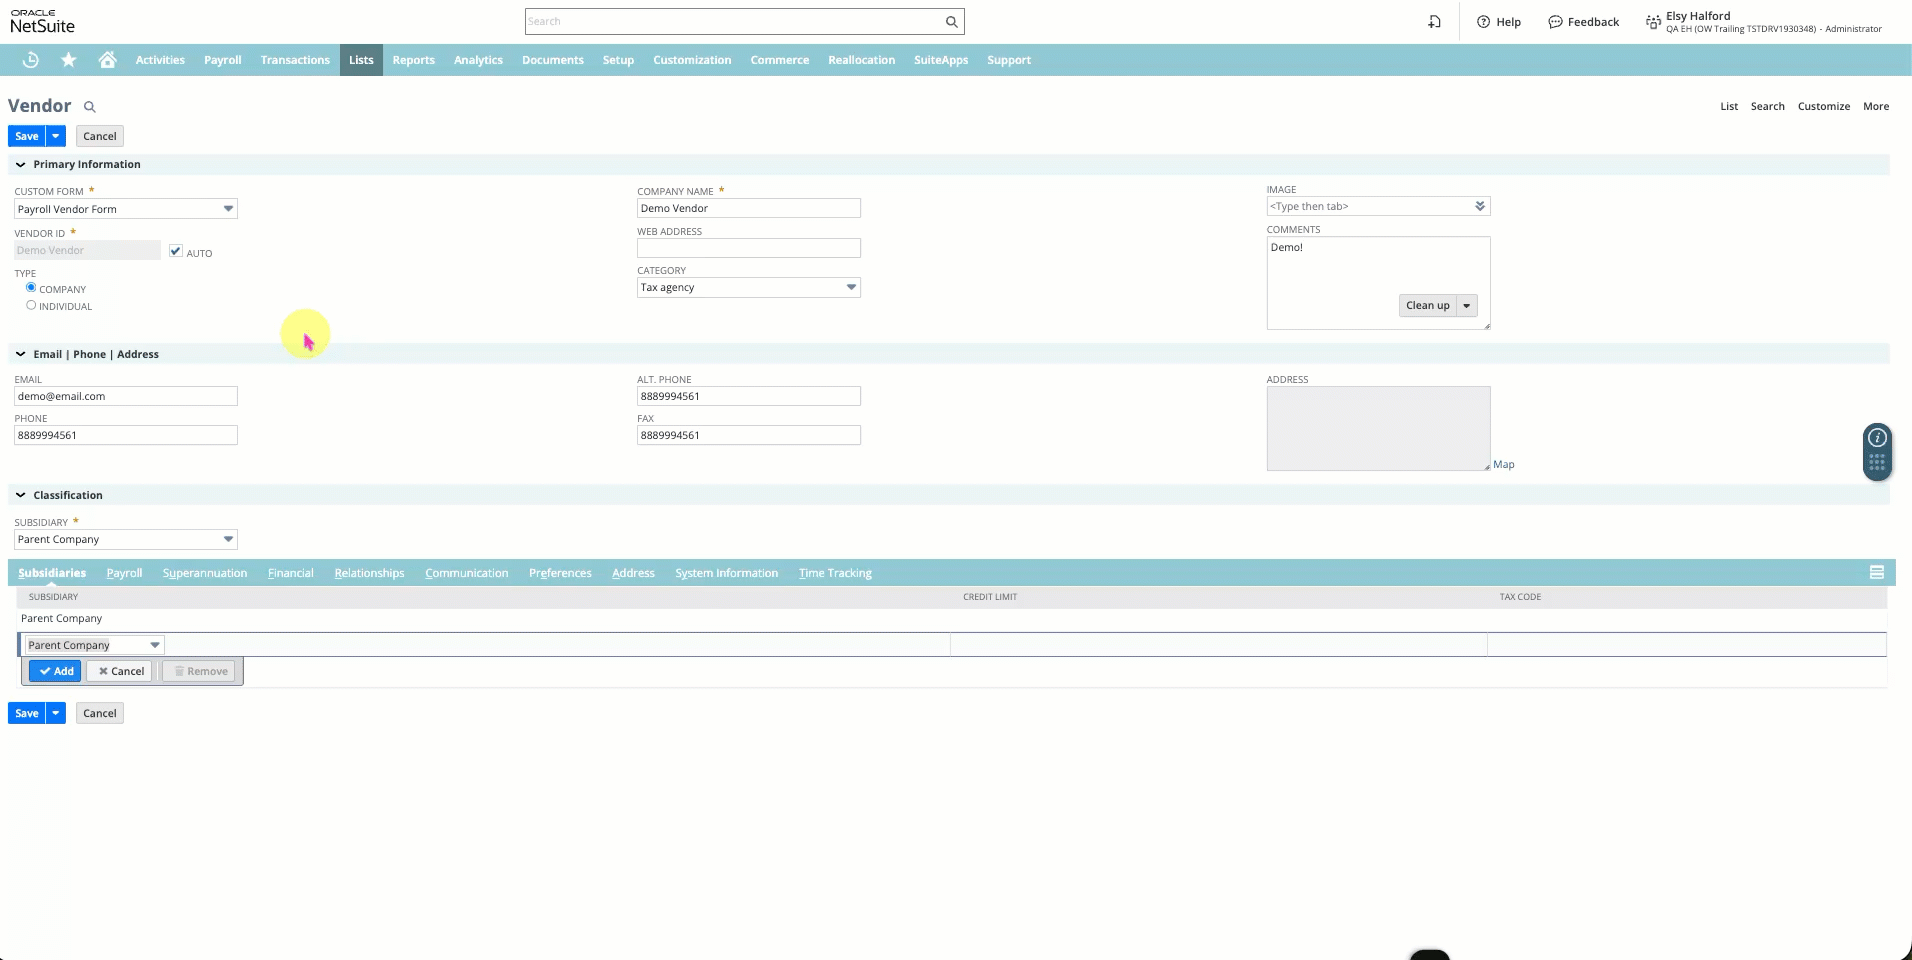Click the Alt. Phone input field

pyautogui.click(x=749, y=396)
